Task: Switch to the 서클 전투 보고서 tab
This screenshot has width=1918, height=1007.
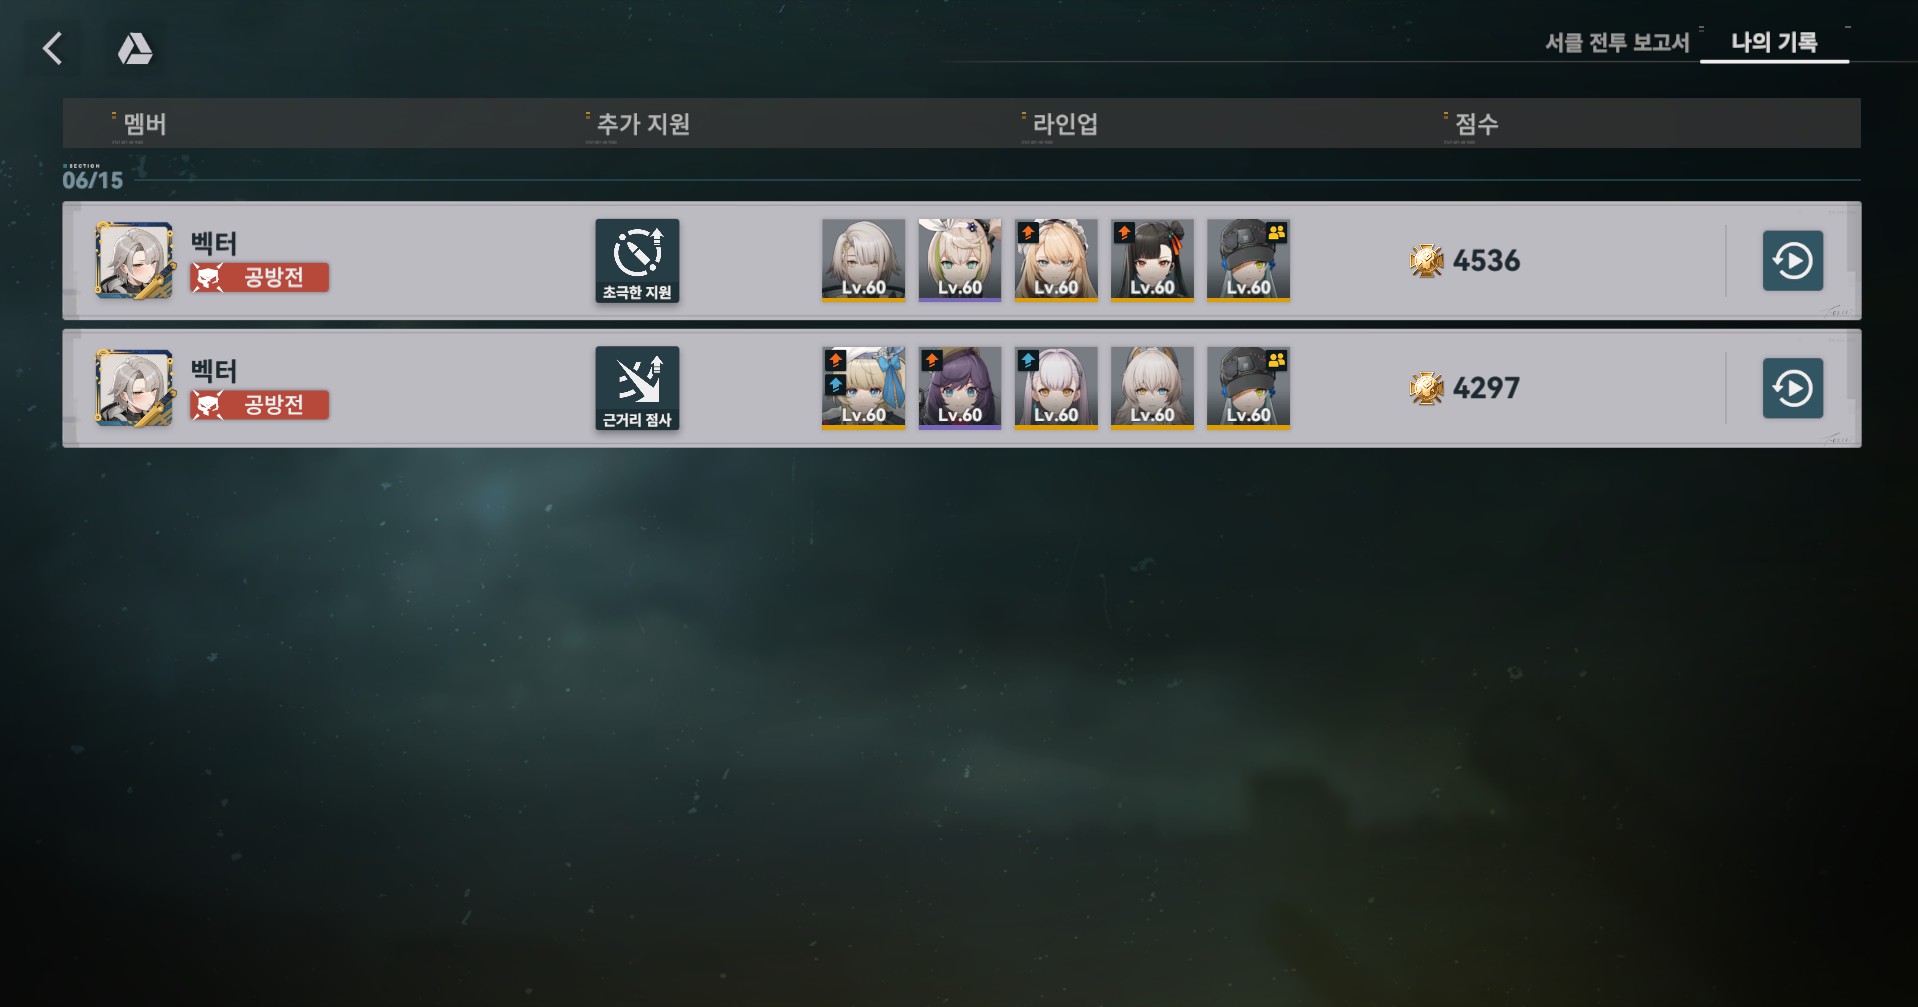Action: pyautogui.click(x=1617, y=42)
